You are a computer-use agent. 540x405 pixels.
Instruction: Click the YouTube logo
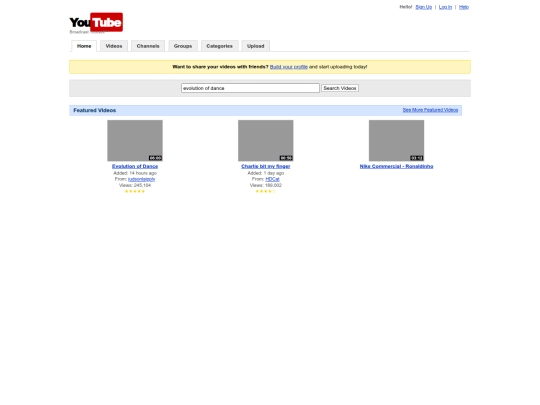[x=96, y=22]
